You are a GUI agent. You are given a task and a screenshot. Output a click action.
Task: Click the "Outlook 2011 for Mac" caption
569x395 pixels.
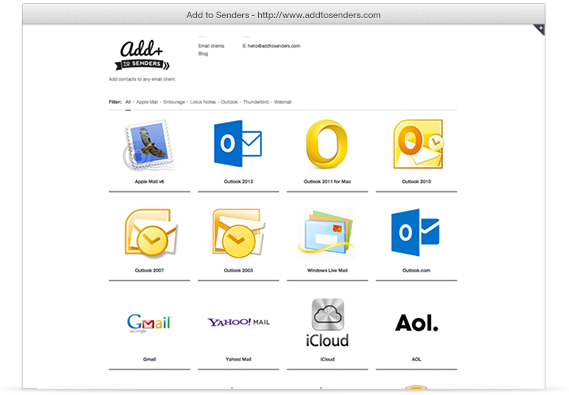coord(327,181)
